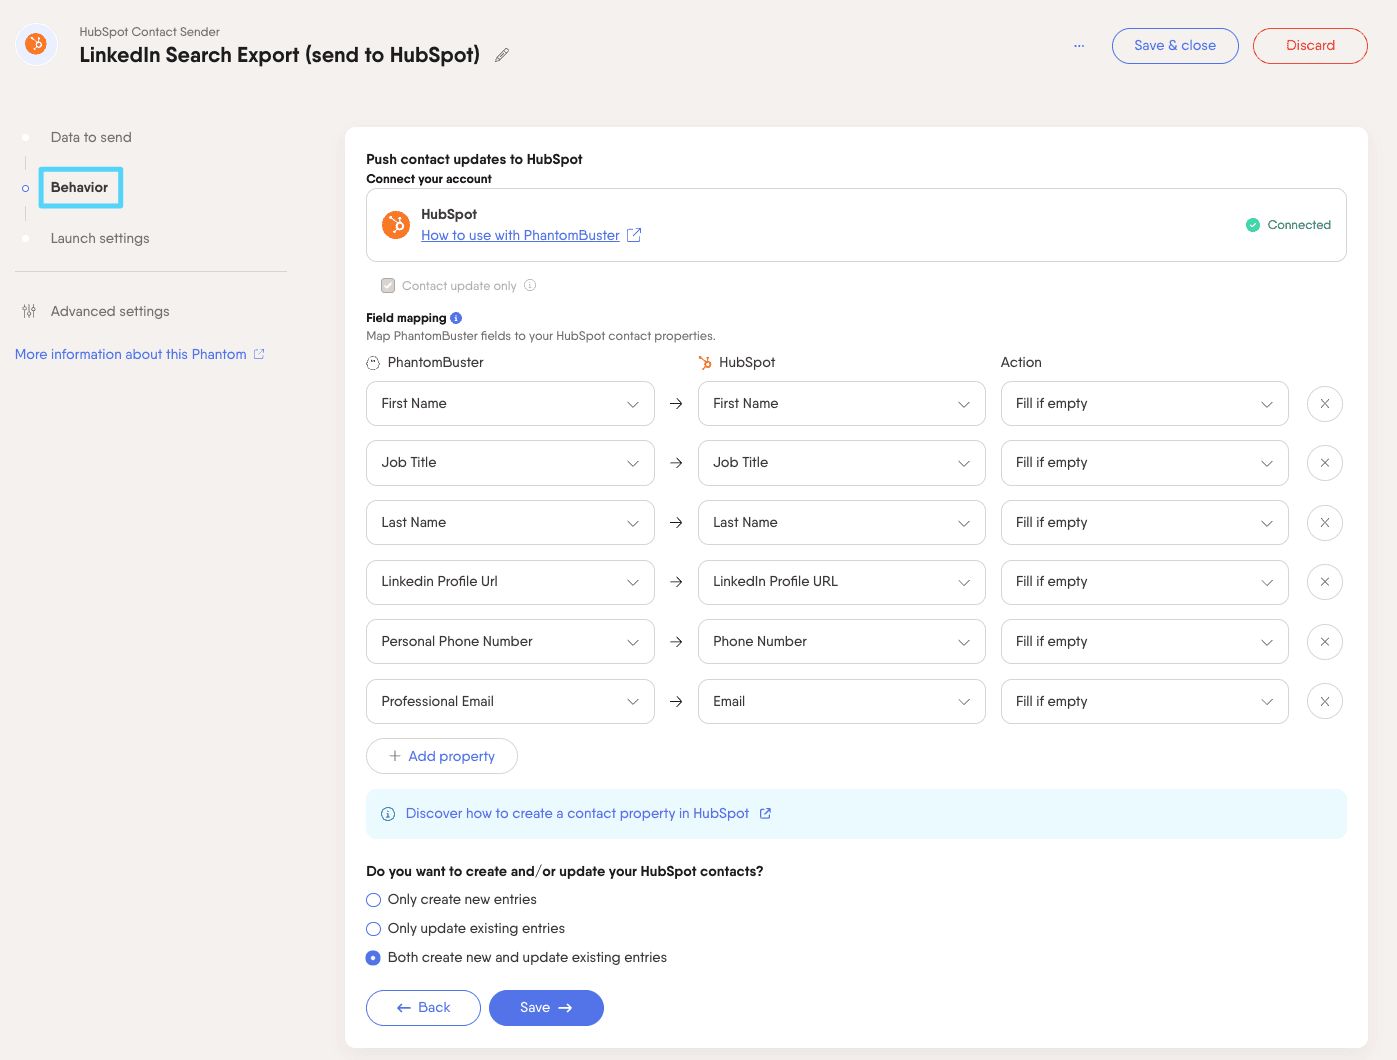Remove the Job Title mapping row
This screenshot has height=1060, width=1397.
1325,463
